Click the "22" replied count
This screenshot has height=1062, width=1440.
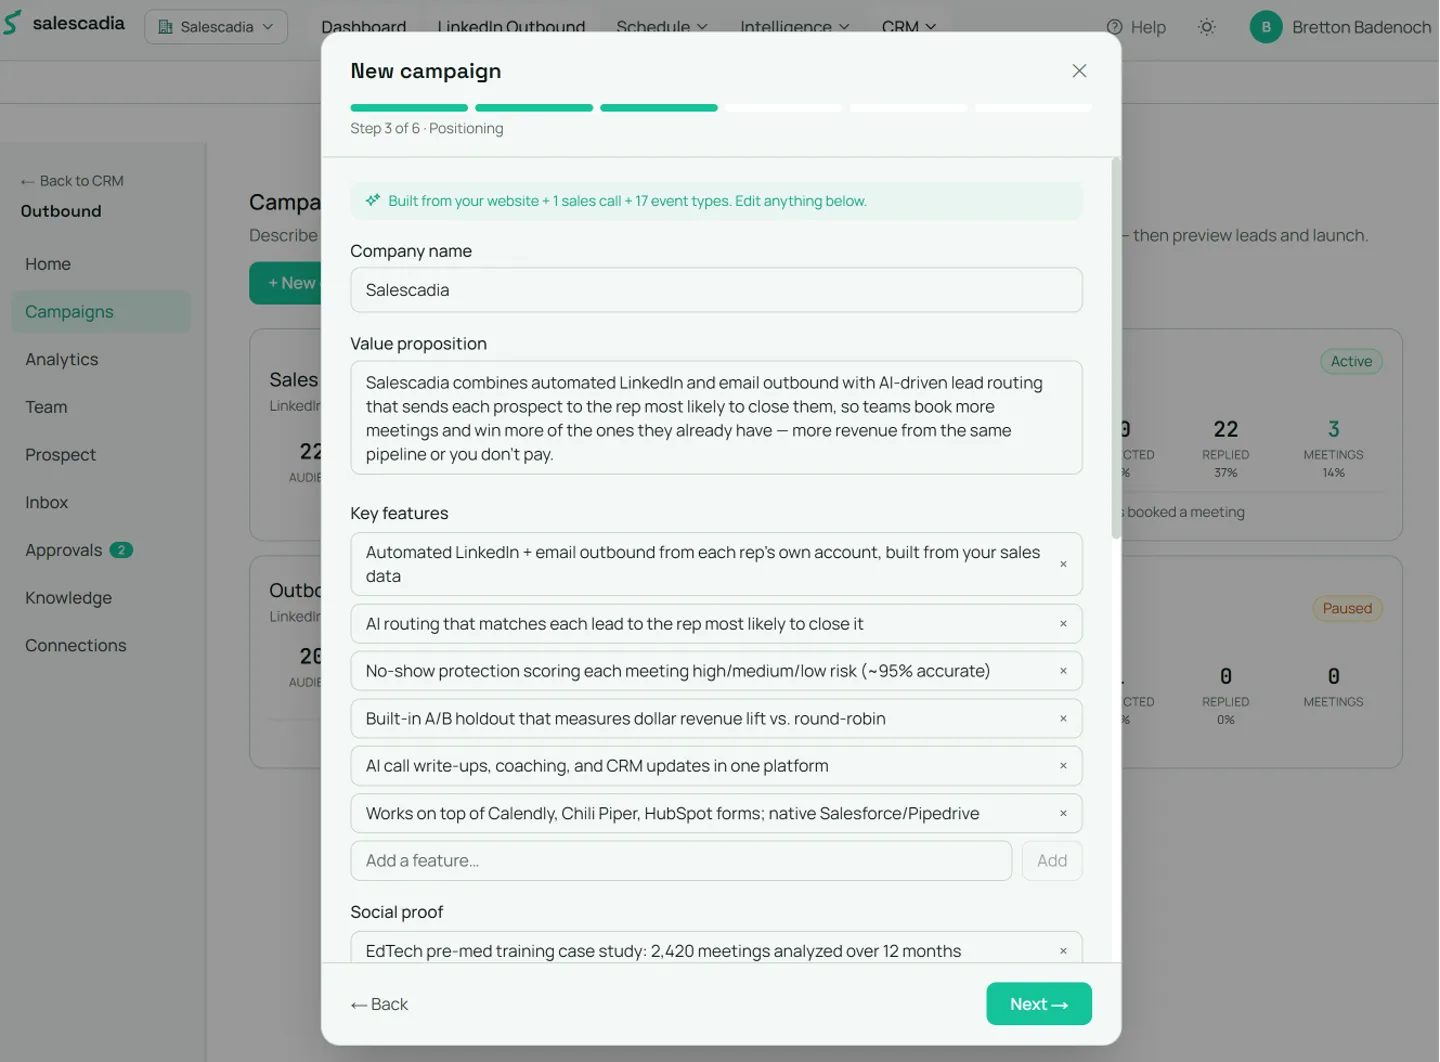click(x=1226, y=430)
